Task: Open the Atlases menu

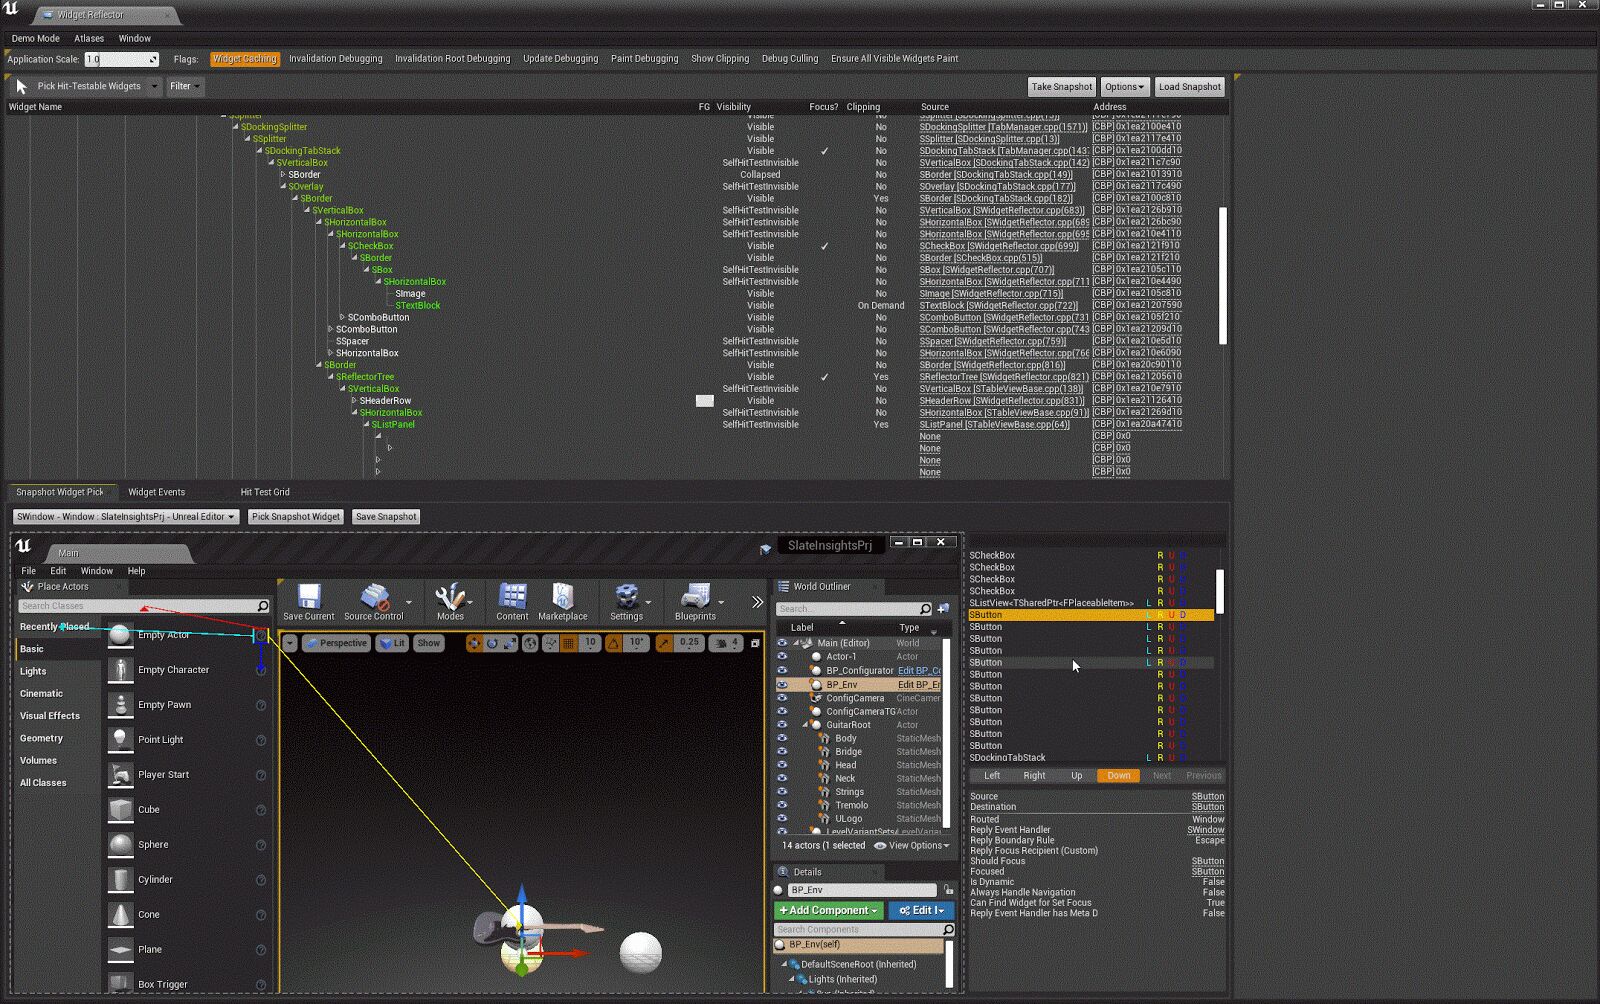Action: point(89,38)
